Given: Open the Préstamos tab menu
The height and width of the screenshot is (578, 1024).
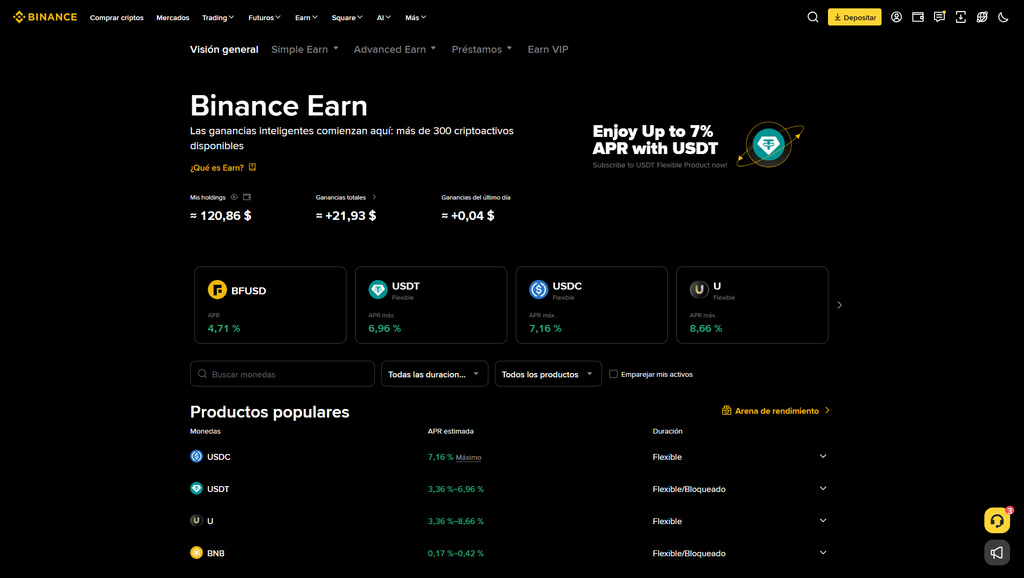Looking at the screenshot, I should click(x=482, y=50).
